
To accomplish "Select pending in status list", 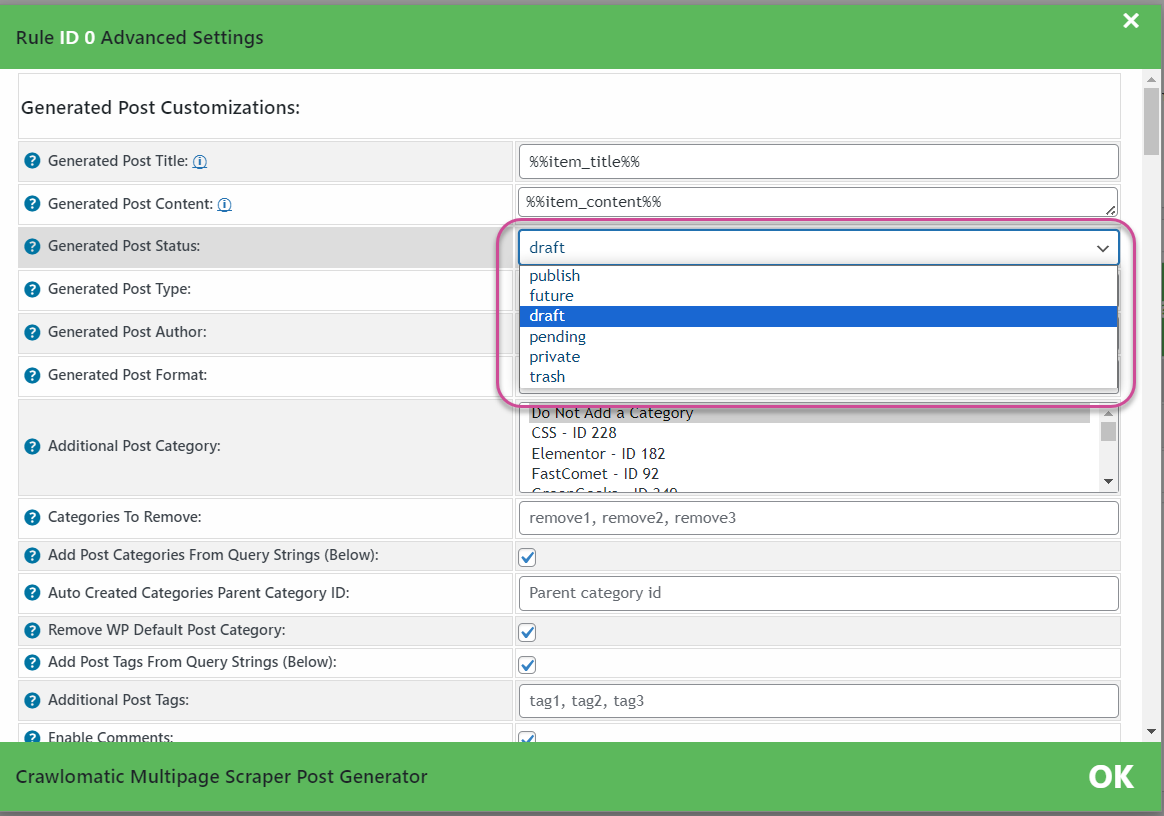I will click(x=818, y=336).
